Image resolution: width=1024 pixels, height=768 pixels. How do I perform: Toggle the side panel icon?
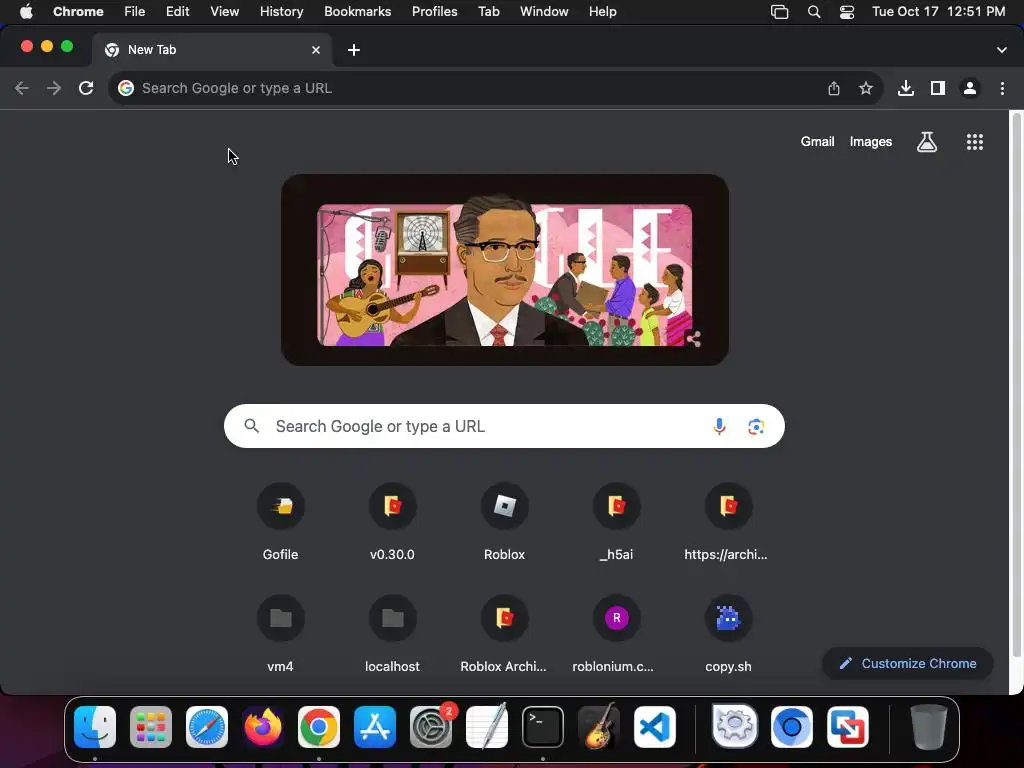point(938,88)
